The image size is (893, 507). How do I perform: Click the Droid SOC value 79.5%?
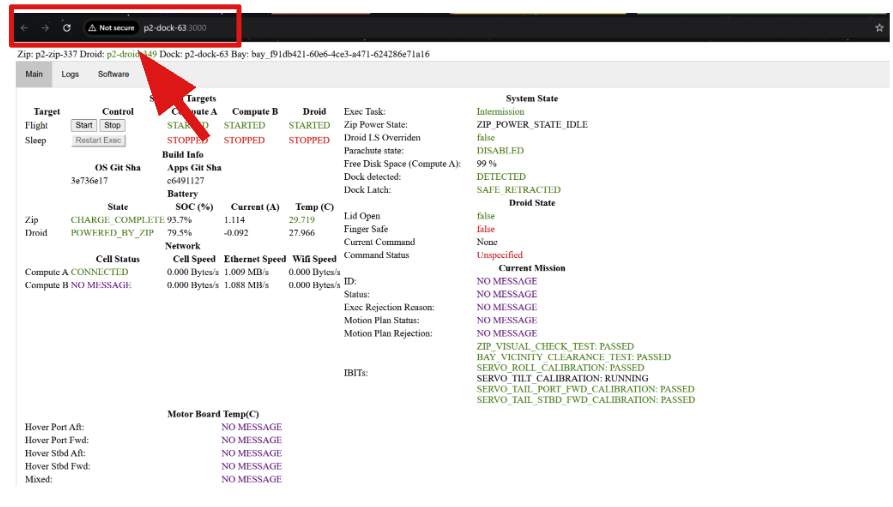click(x=179, y=233)
